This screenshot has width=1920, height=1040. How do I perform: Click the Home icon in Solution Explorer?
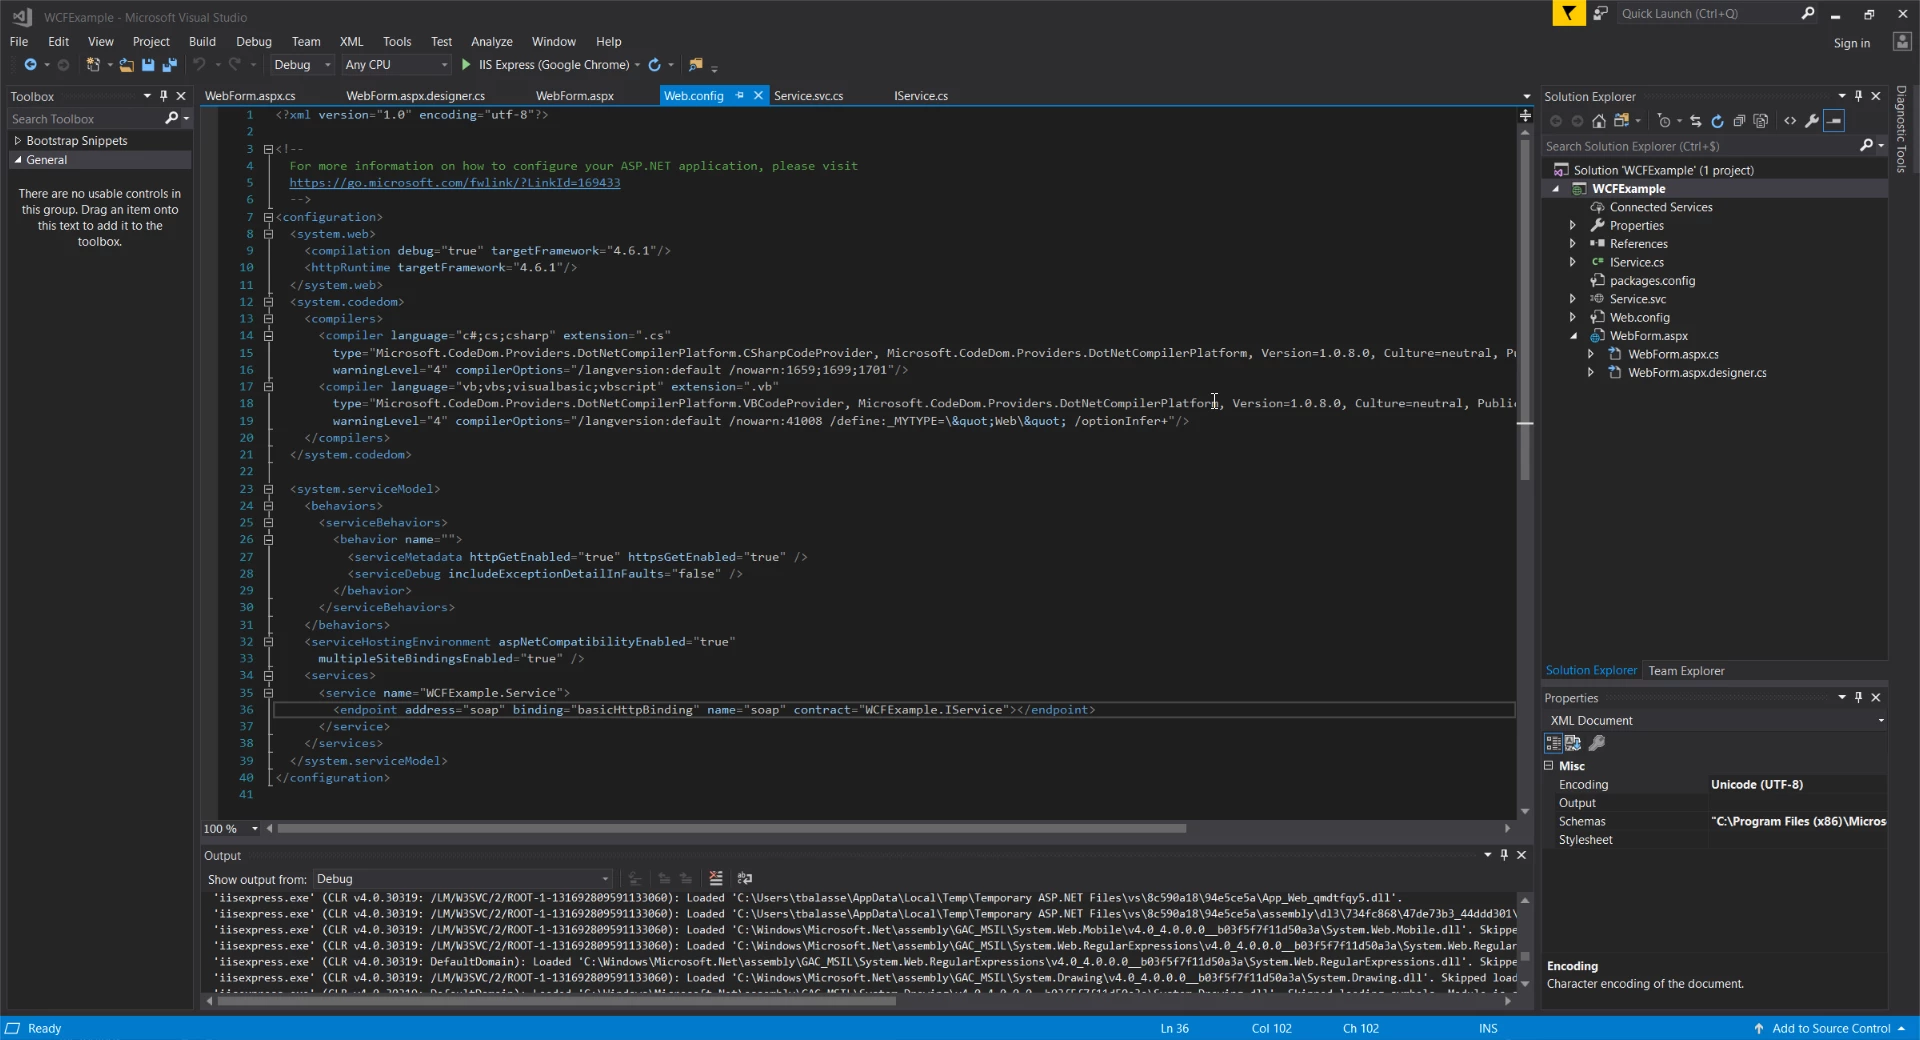pos(1599,121)
